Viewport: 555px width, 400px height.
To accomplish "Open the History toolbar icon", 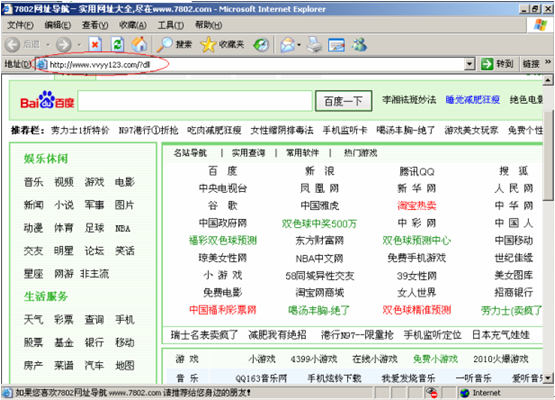I will (261, 45).
